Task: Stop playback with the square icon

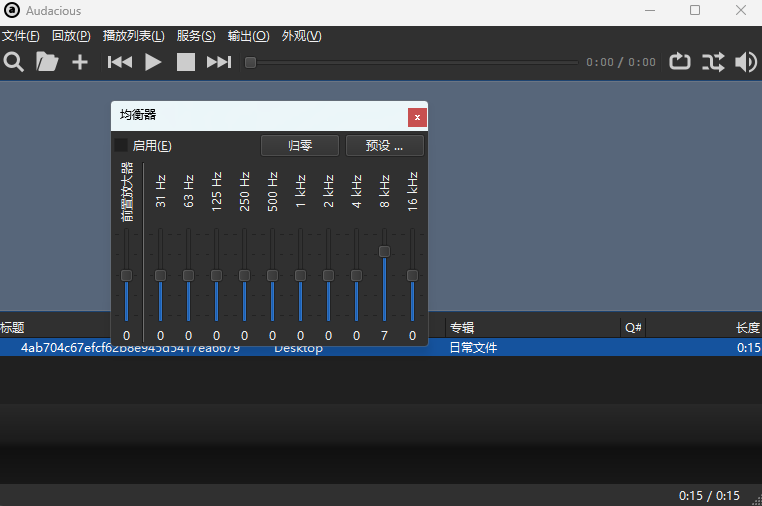Action: pos(186,62)
